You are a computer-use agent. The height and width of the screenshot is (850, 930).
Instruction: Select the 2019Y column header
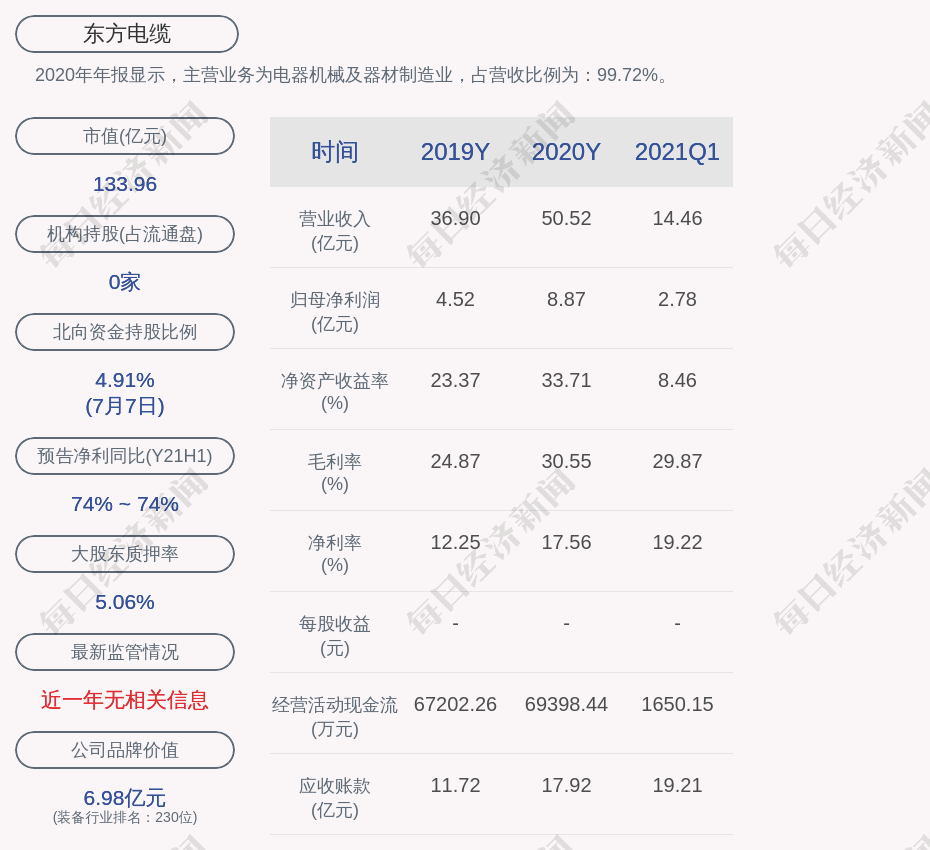(x=455, y=152)
